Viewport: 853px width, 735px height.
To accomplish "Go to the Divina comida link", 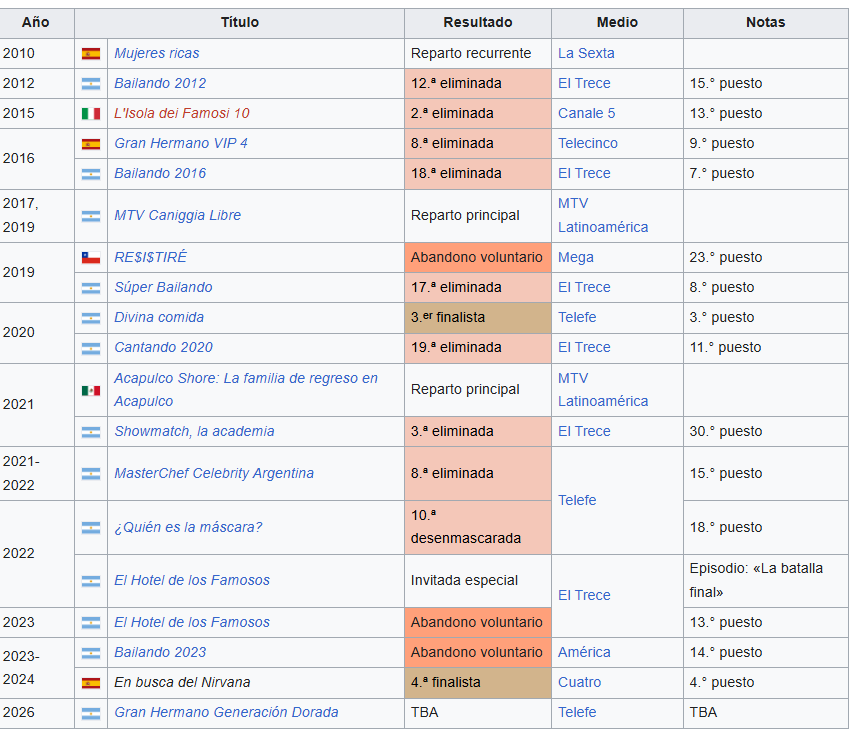I will [159, 317].
